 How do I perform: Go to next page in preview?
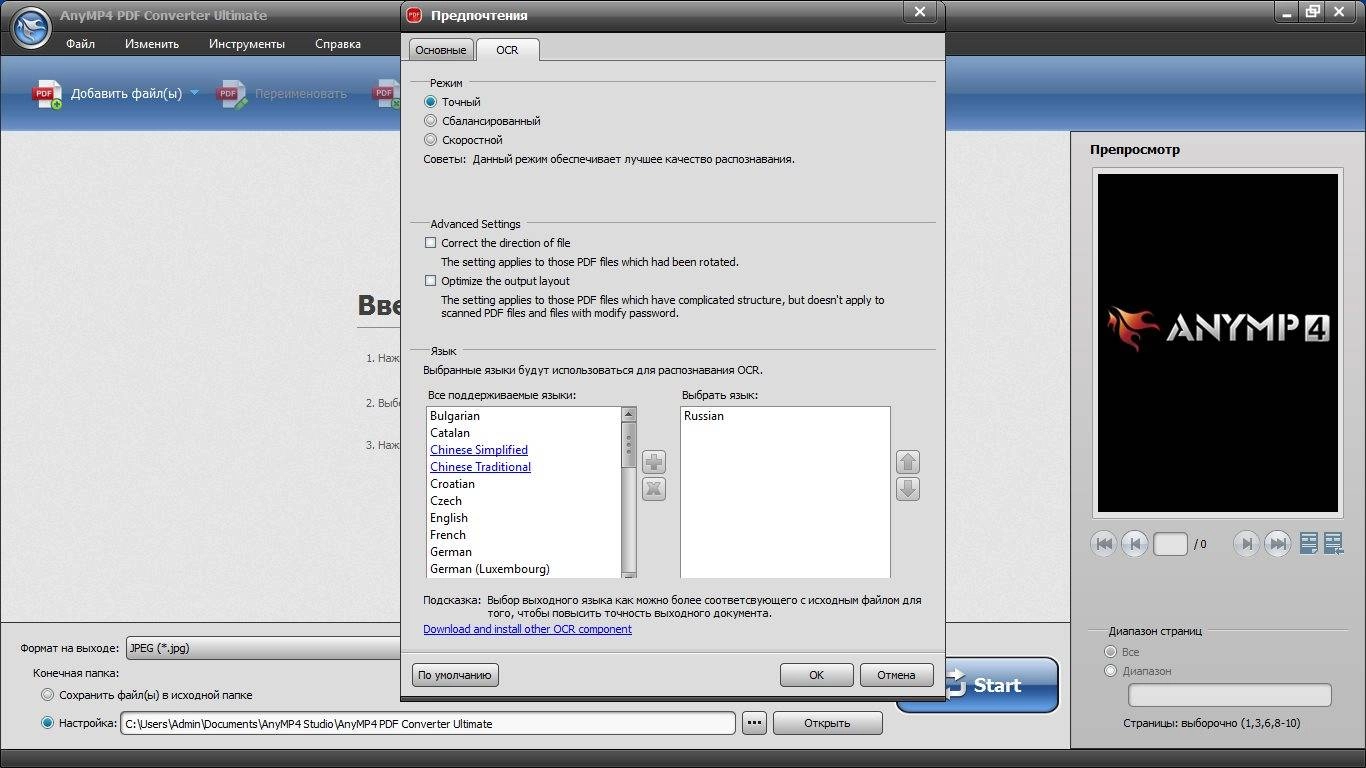(x=1246, y=544)
